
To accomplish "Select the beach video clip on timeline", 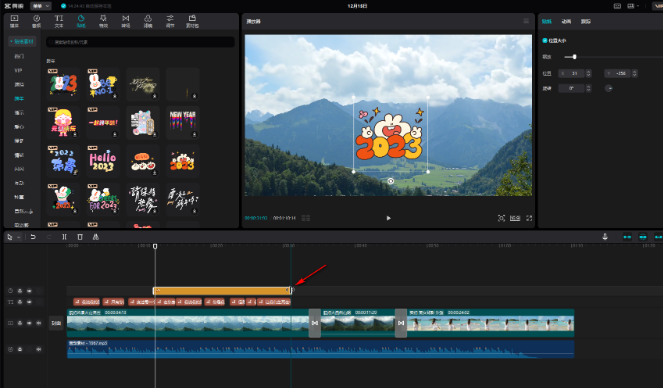I will tap(490, 323).
